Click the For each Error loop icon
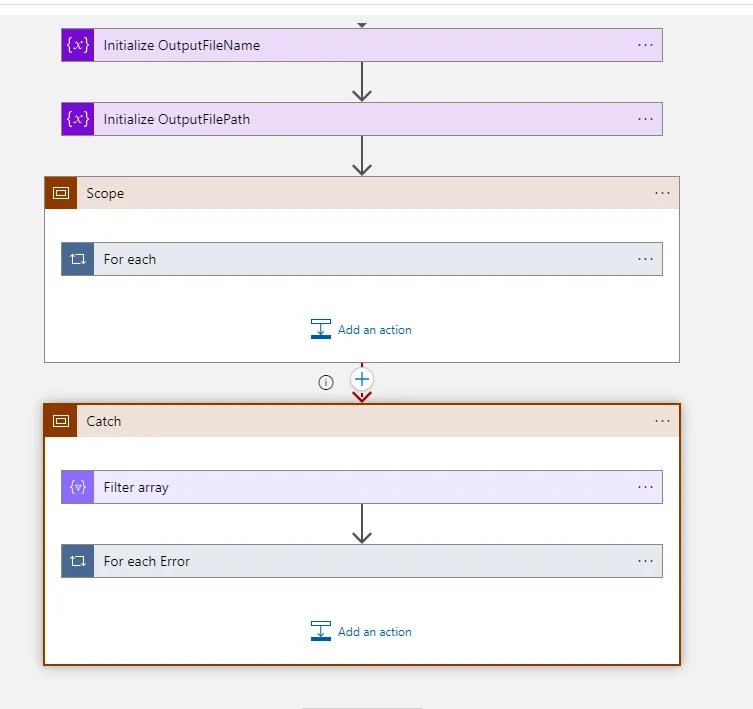753x709 pixels. (78, 561)
